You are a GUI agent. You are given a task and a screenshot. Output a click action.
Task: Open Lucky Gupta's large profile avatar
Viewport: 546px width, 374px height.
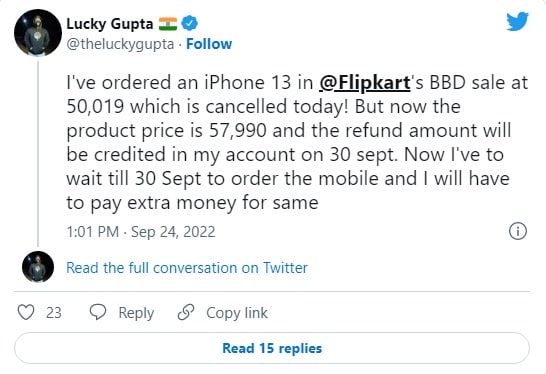(38, 33)
